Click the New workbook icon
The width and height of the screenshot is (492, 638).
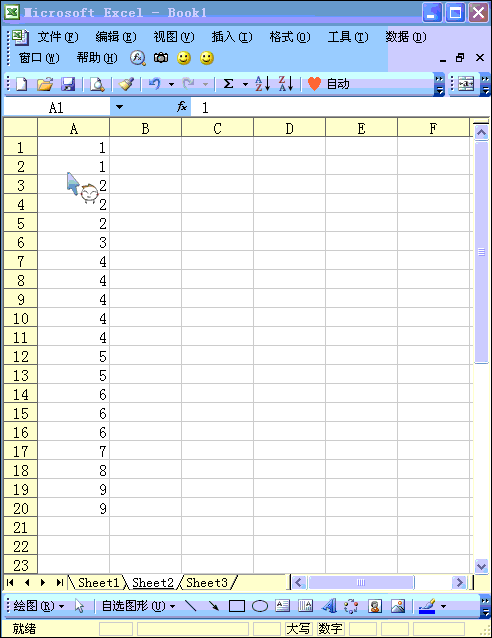pos(22,84)
